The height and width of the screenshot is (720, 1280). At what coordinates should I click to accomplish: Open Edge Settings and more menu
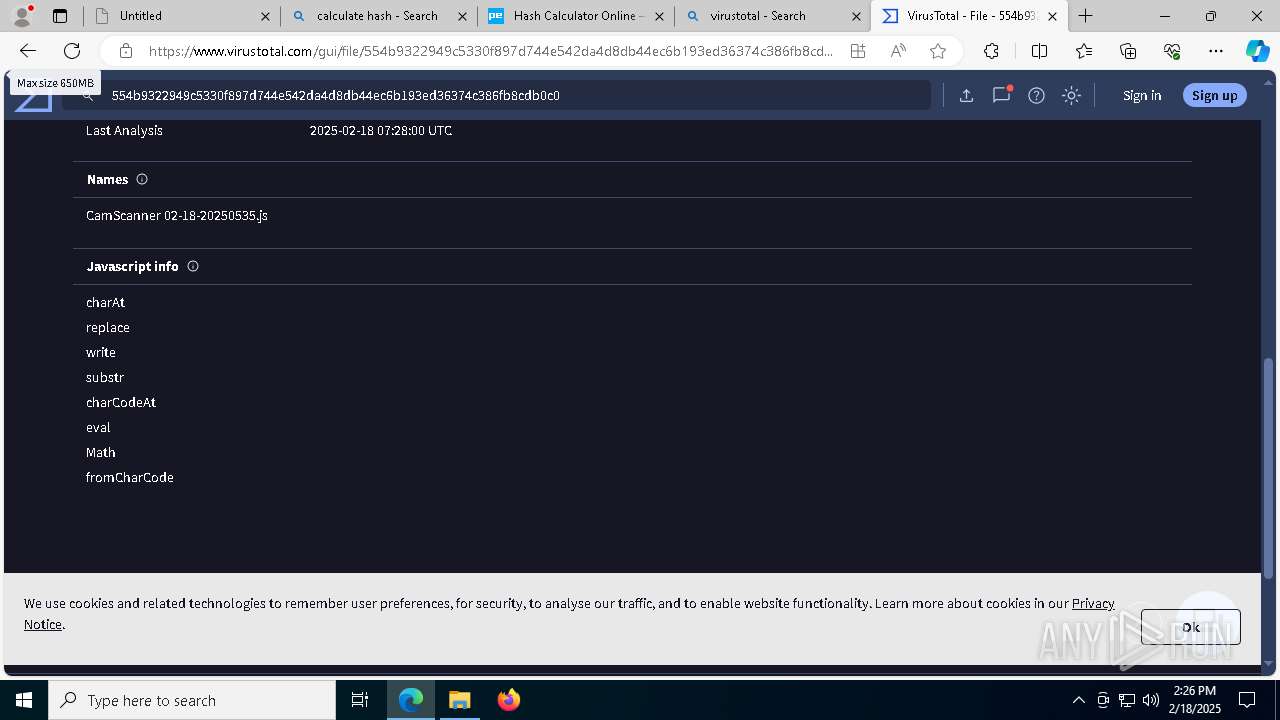pos(1216,51)
